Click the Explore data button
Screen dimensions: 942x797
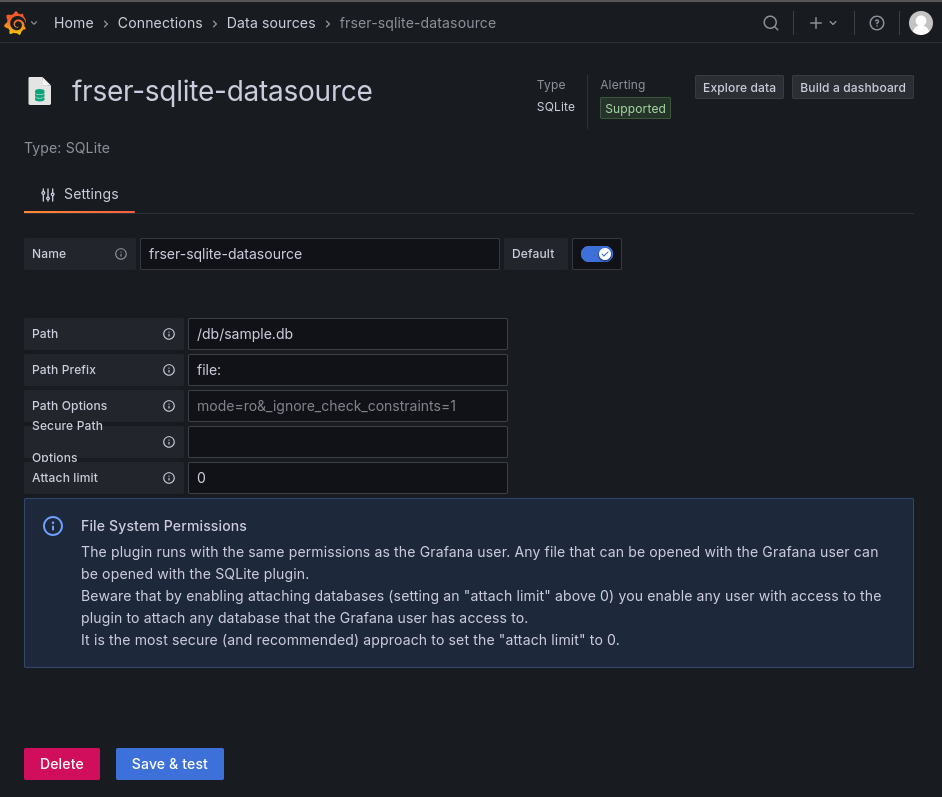click(738, 87)
